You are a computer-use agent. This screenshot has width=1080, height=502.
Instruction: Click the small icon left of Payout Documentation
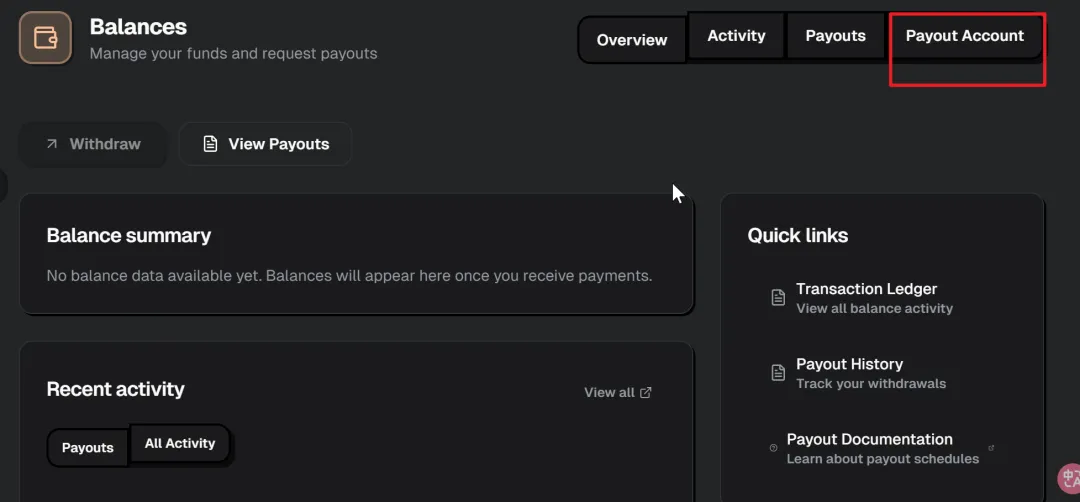point(773,448)
